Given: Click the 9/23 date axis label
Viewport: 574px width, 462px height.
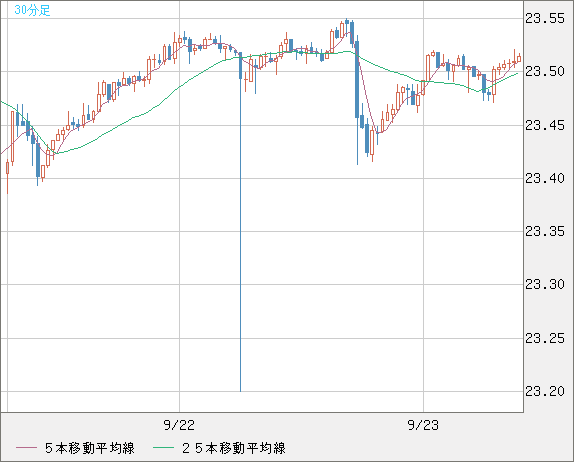Looking at the screenshot, I should point(423,425).
